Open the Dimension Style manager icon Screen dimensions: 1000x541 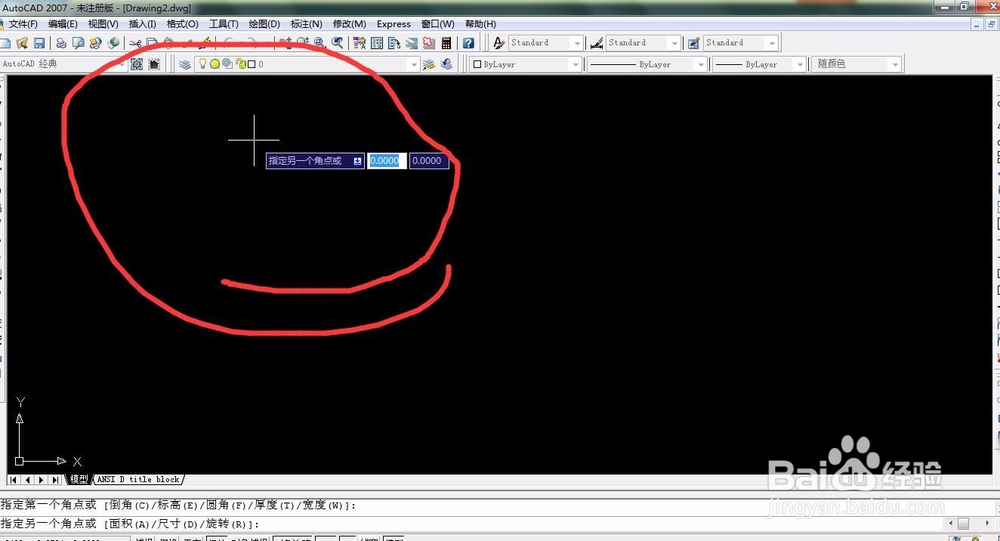tap(596, 43)
